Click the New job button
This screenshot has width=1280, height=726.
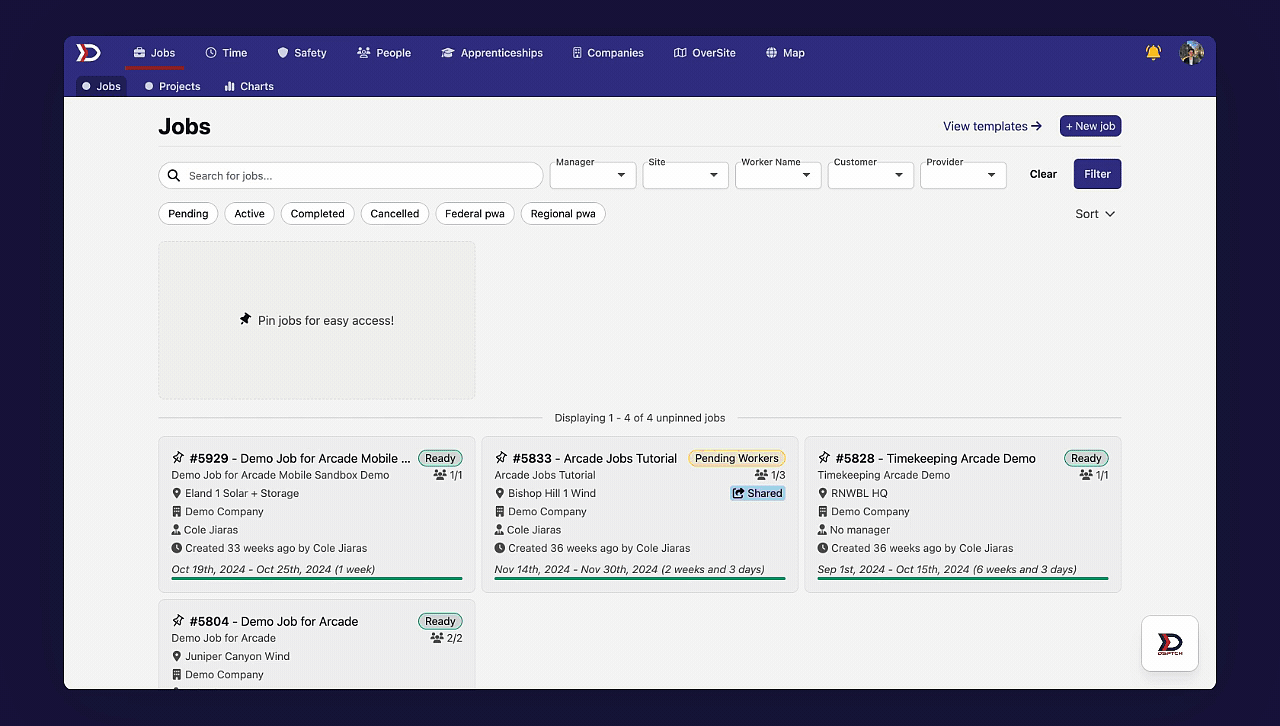(1090, 126)
